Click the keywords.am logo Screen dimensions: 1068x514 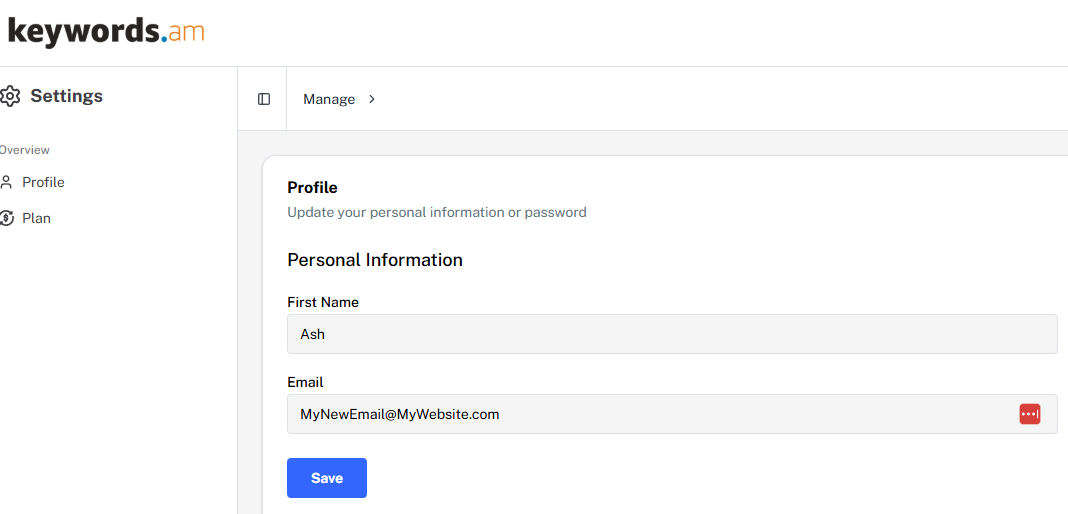[106, 31]
